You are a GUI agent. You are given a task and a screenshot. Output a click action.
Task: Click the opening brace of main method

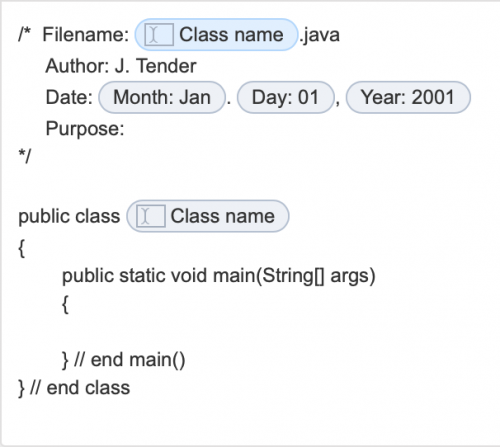(65, 305)
